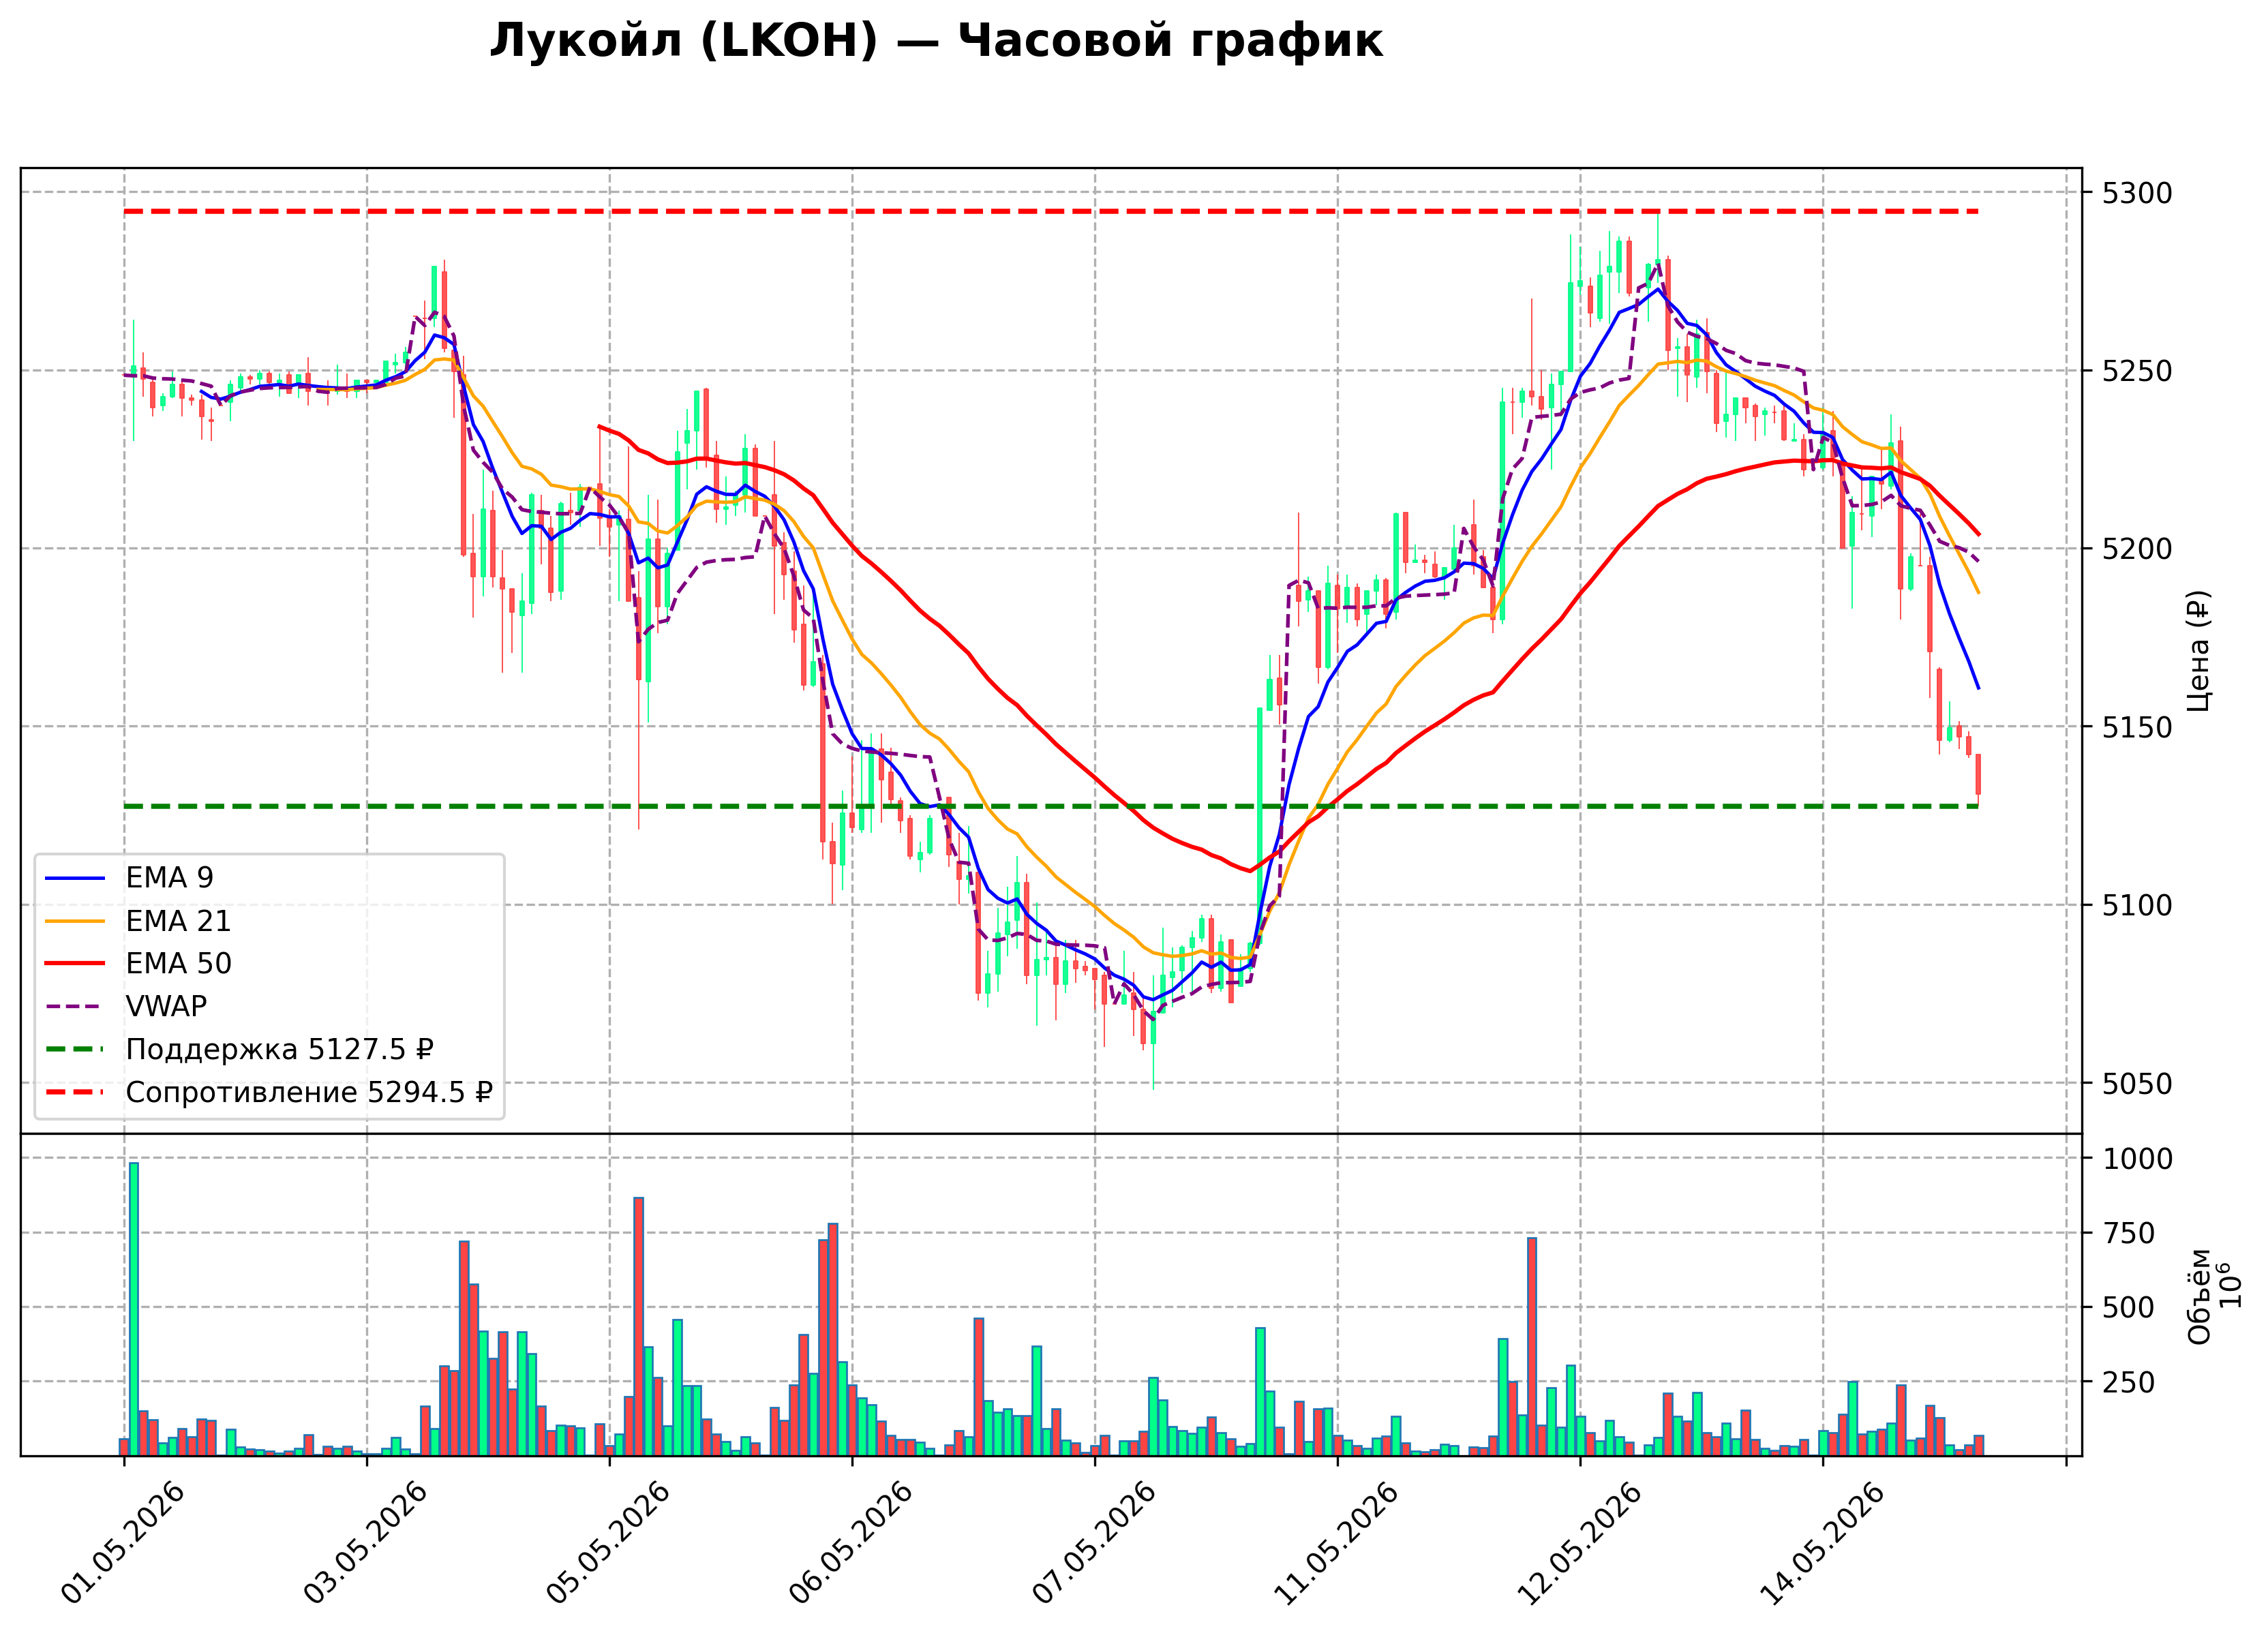Click the chart title "Лукойл (LKOH) — Часовой график"
Viewport: 2268px width, 1631px height.
pyautogui.click(x=936, y=41)
